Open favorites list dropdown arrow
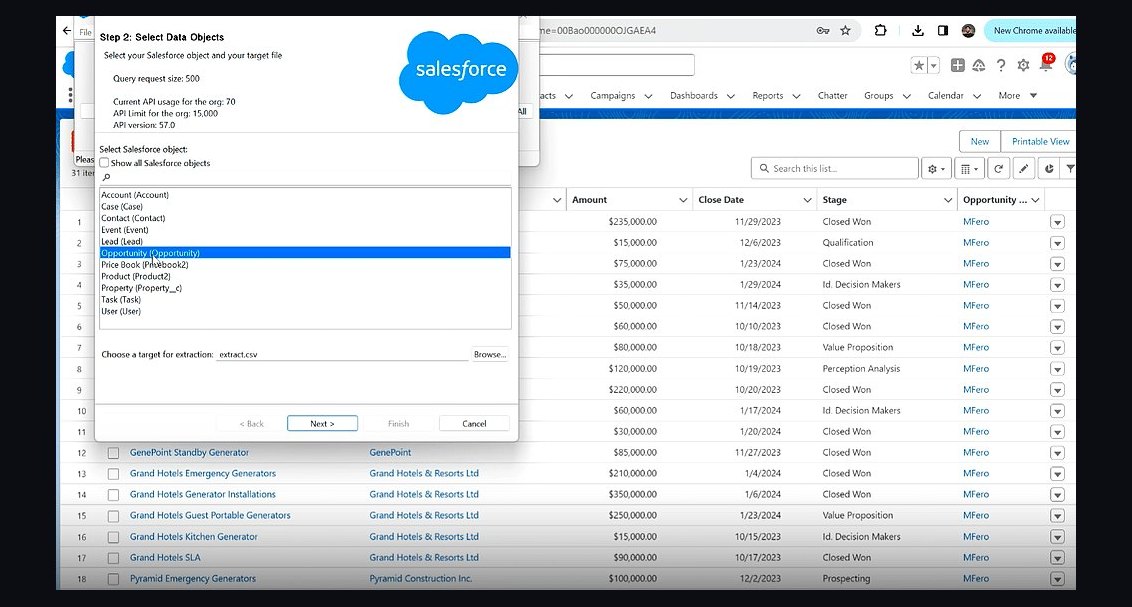Screen dimensions: 1132x607 click(x=933, y=66)
